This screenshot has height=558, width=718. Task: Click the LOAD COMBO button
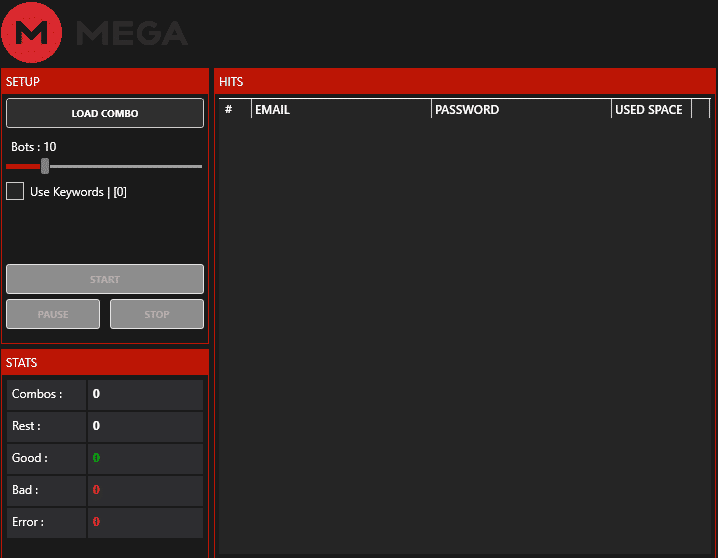tap(105, 113)
